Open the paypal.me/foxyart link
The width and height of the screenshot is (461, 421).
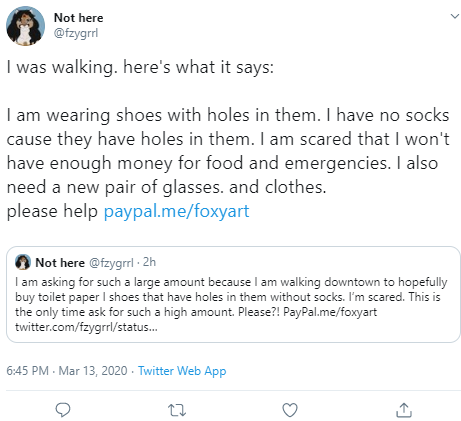(176, 211)
